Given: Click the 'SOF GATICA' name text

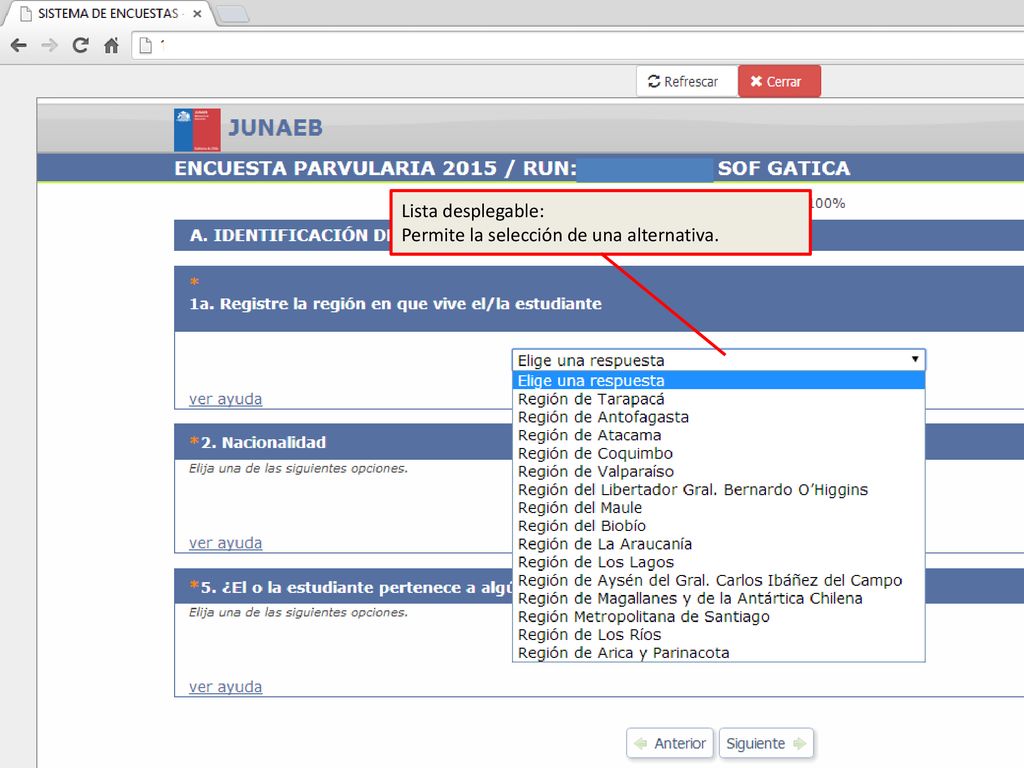Looking at the screenshot, I should [x=784, y=168].
